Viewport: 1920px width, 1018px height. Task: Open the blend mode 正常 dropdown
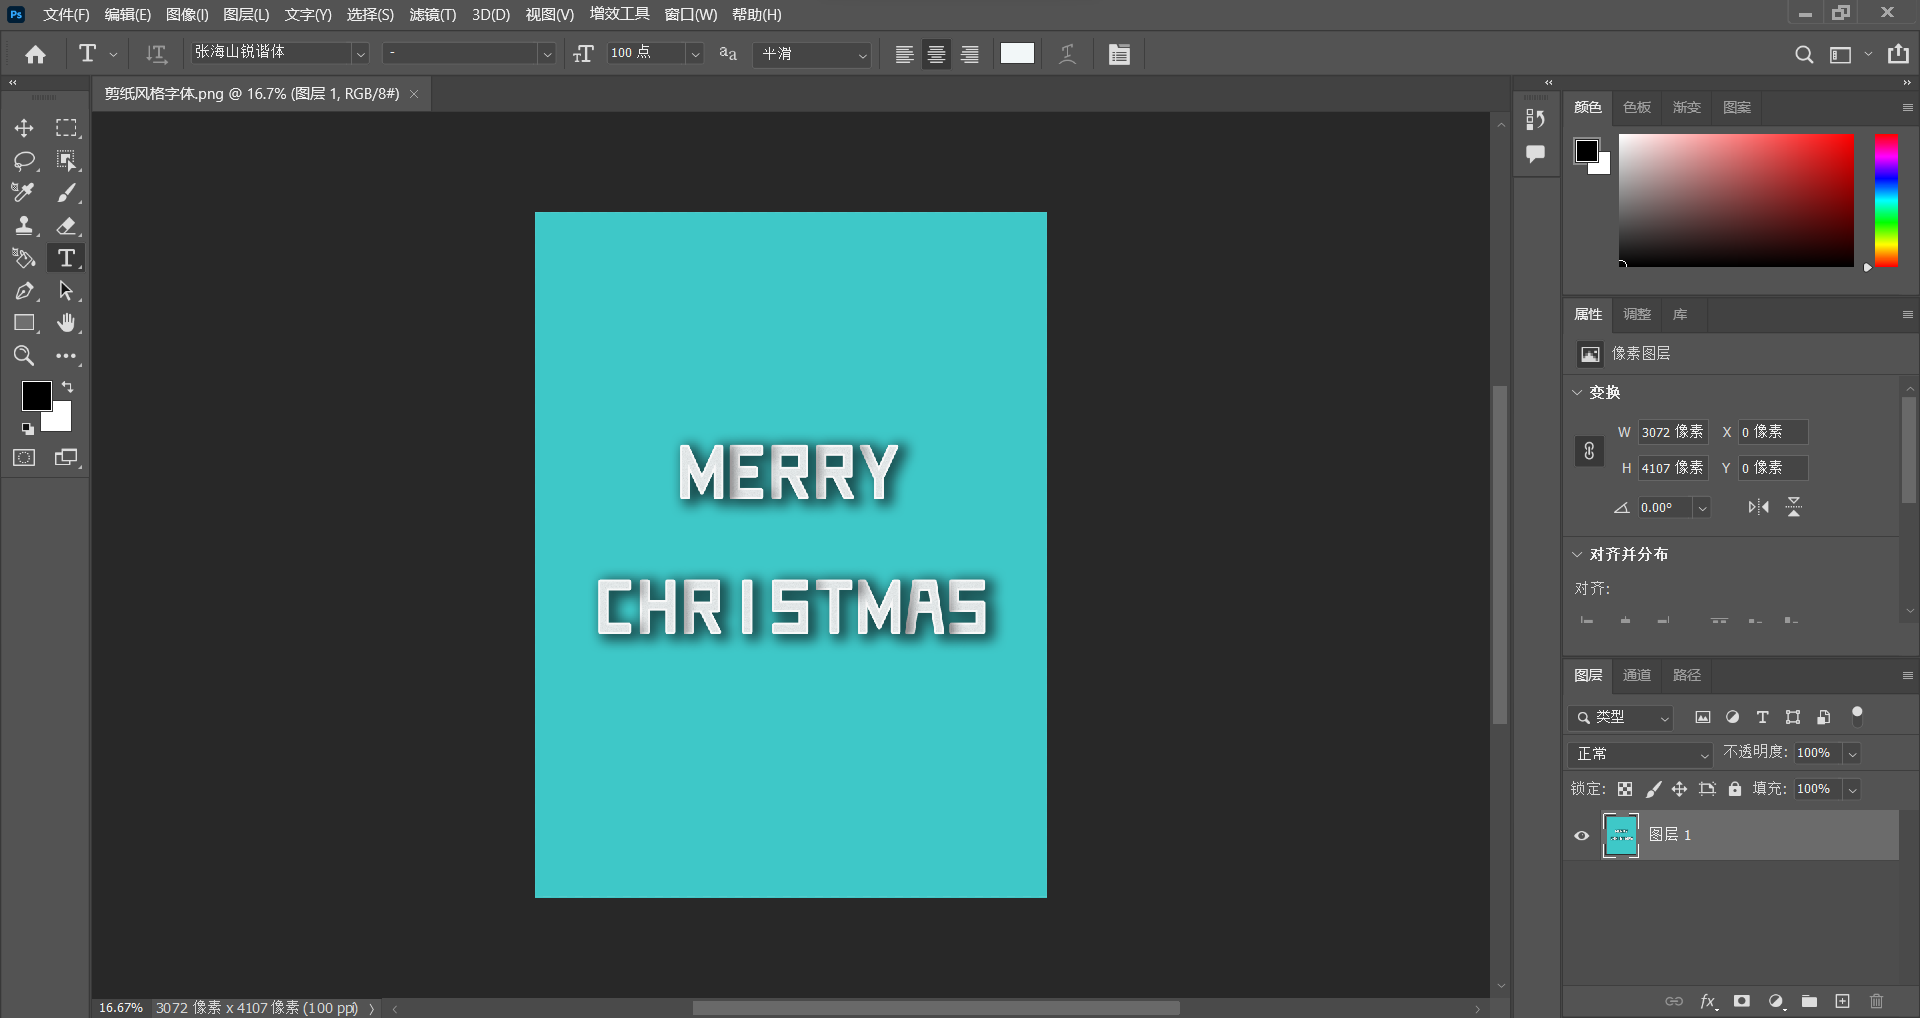pos(1642,754)
